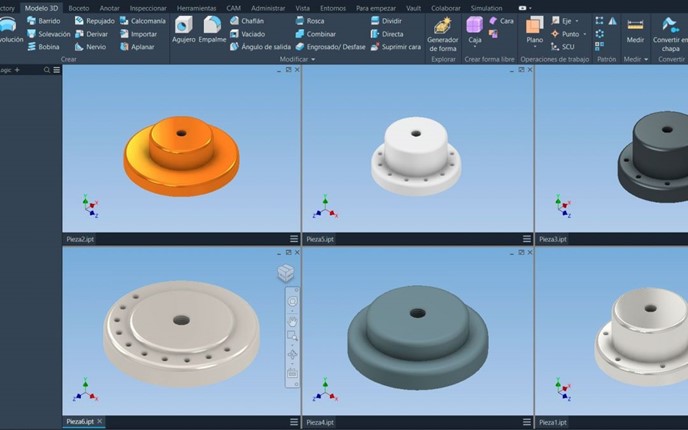
Task: Open the Inspeccionar ribbon tab
Action: (148, 8)
